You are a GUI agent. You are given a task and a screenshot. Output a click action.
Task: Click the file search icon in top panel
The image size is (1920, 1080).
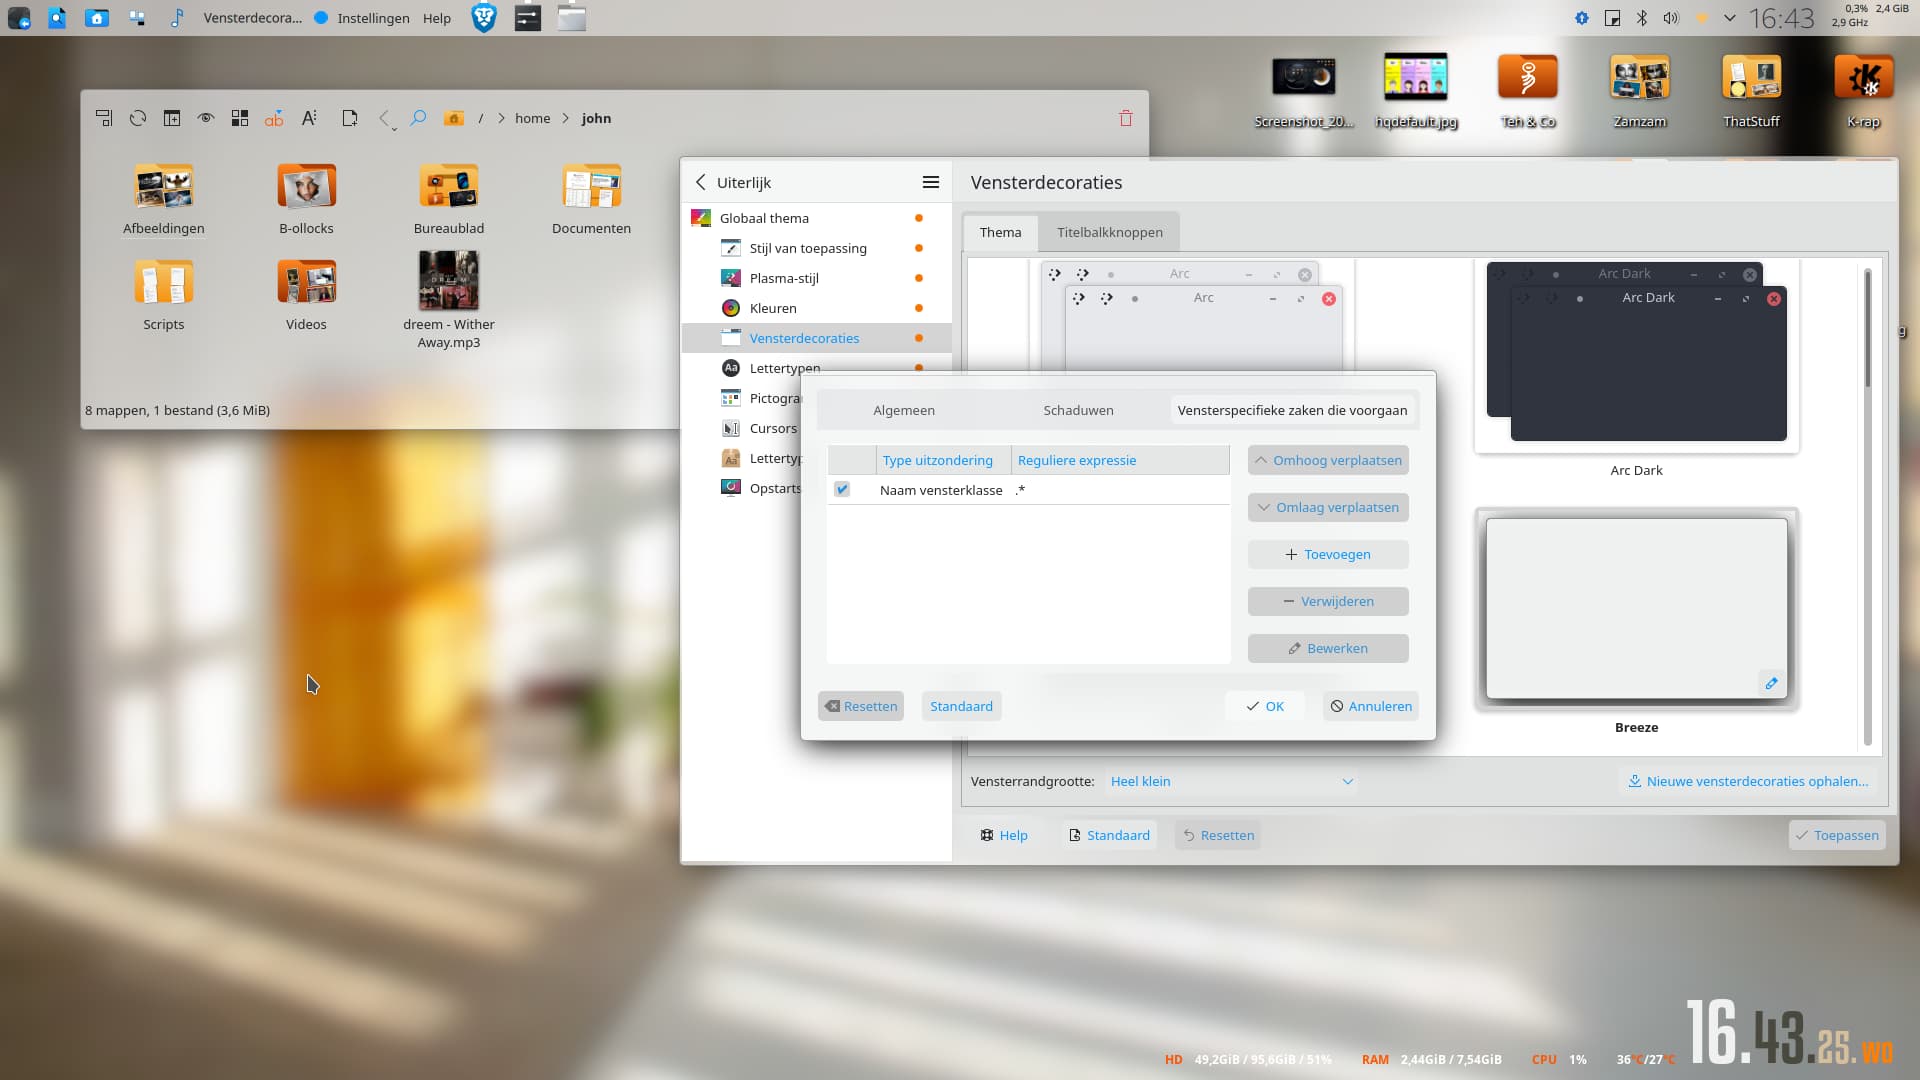(57, 17)
